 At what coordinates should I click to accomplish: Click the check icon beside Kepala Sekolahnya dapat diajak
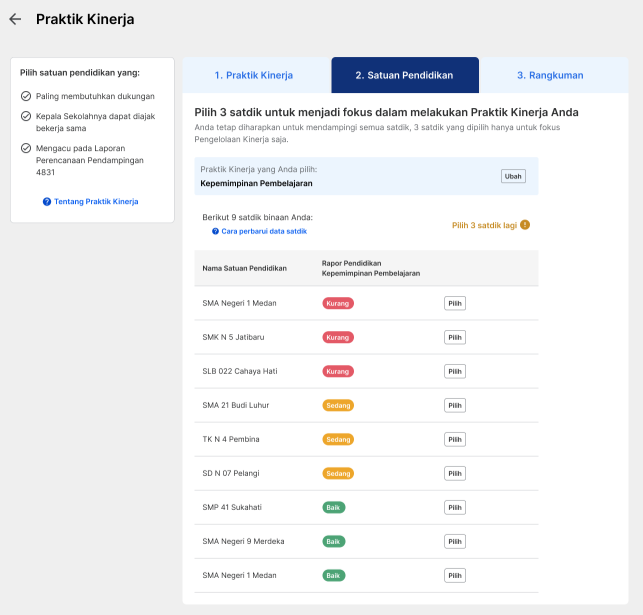pyautogui.click(x=26, y=116)
